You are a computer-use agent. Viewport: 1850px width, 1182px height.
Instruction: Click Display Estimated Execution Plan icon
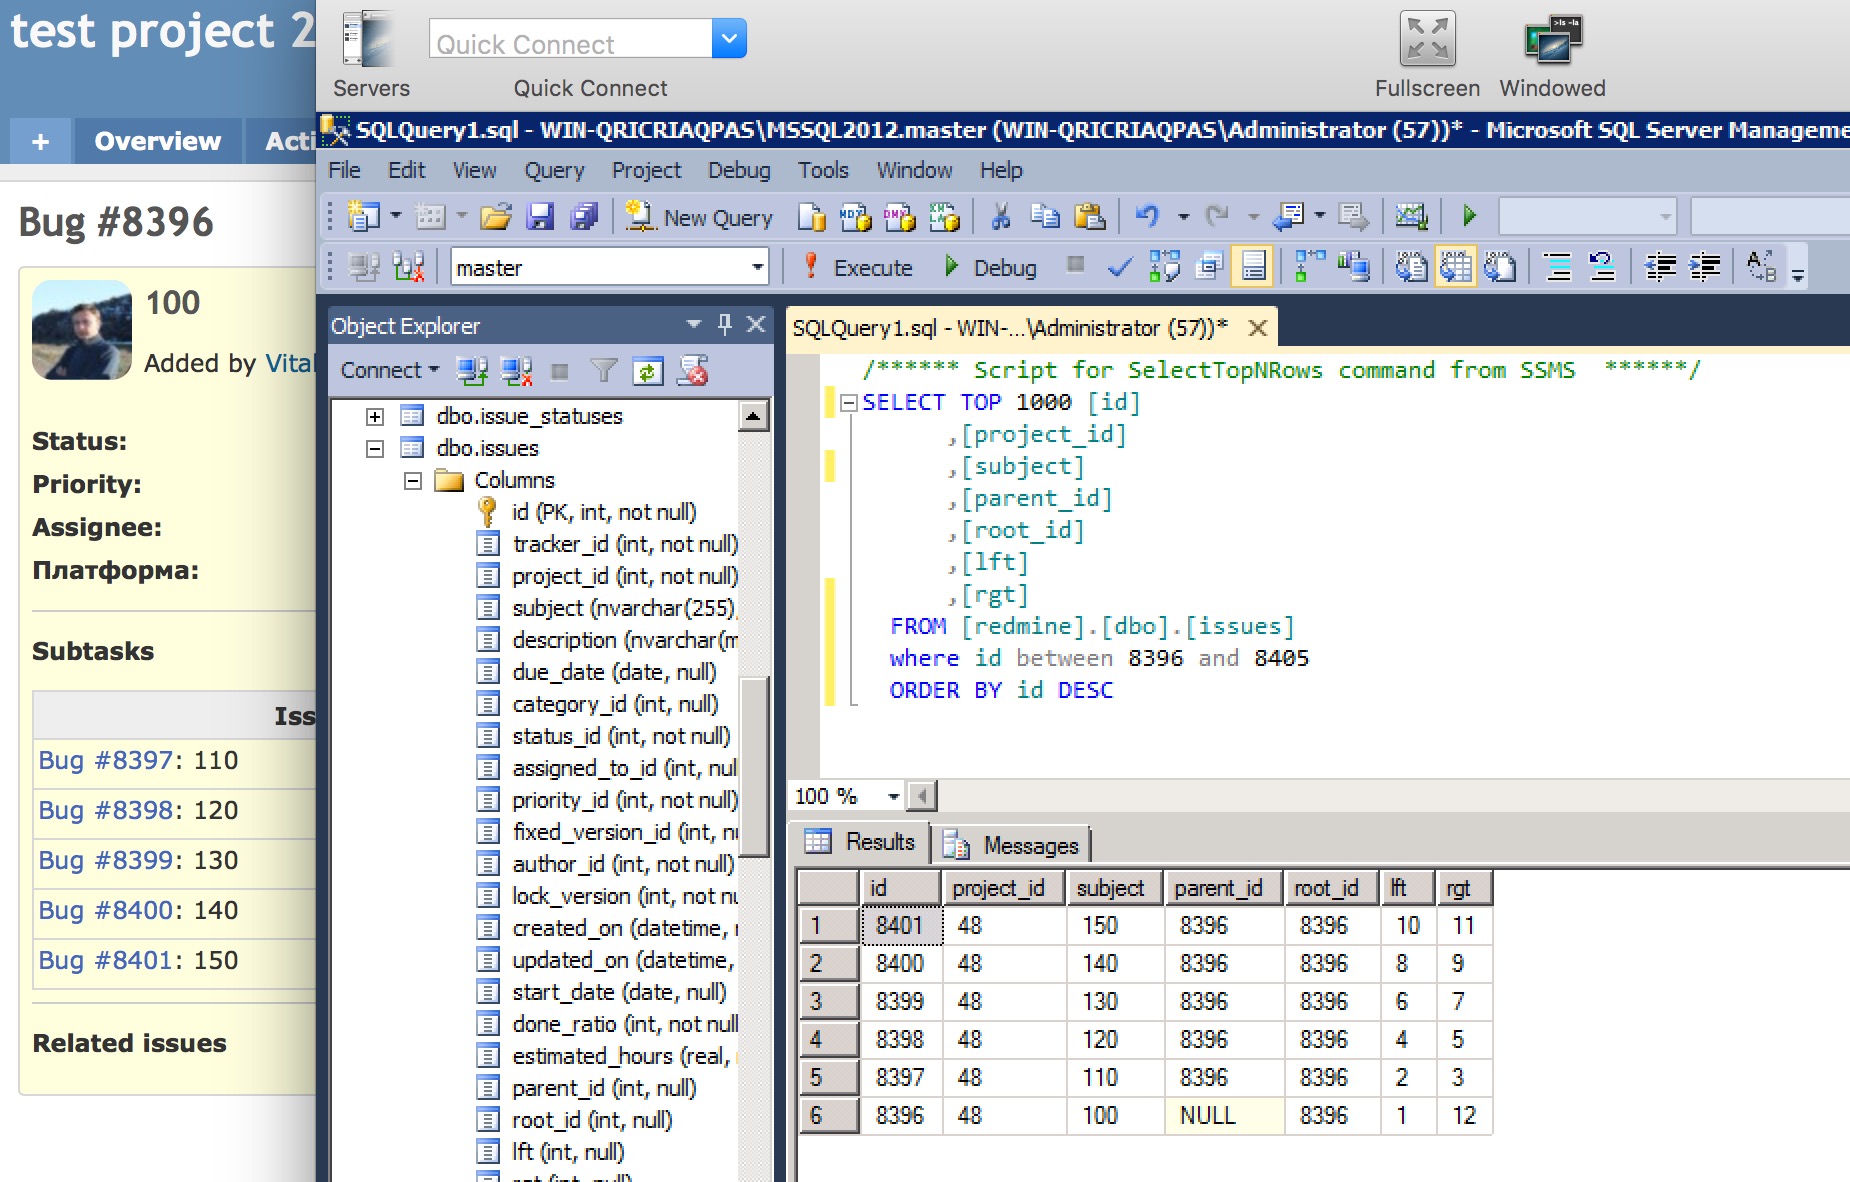click(x=1165, y=267)
